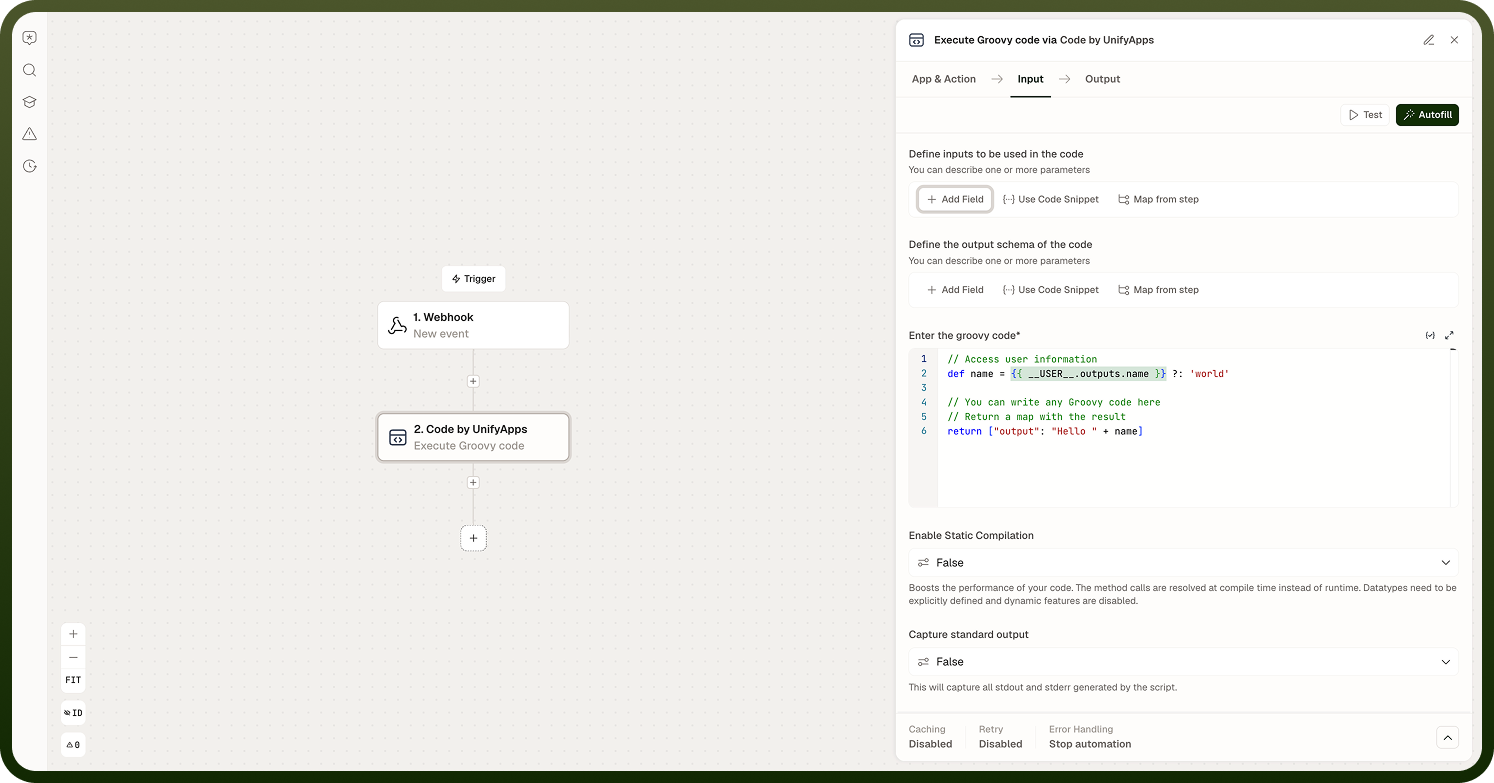Zoom out on the canvas with minus
Image resolution: width=1494 pixels, height=783 pixels.
point(73,657)
